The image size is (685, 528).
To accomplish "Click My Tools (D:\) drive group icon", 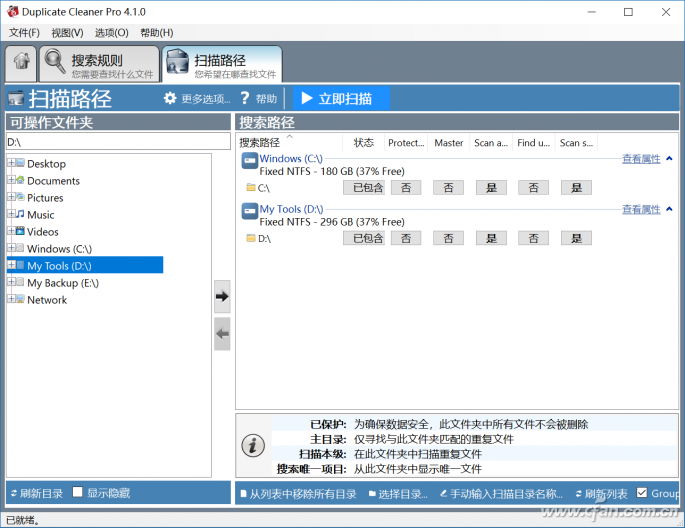I will click(250, 211).
